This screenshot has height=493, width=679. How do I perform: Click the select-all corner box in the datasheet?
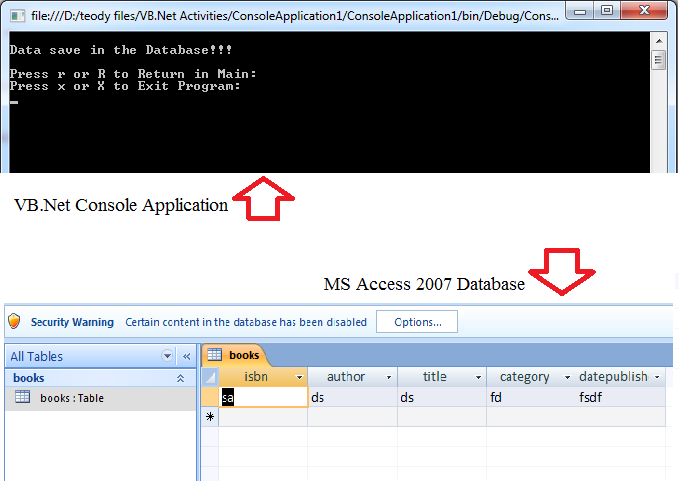click(210, 377)
